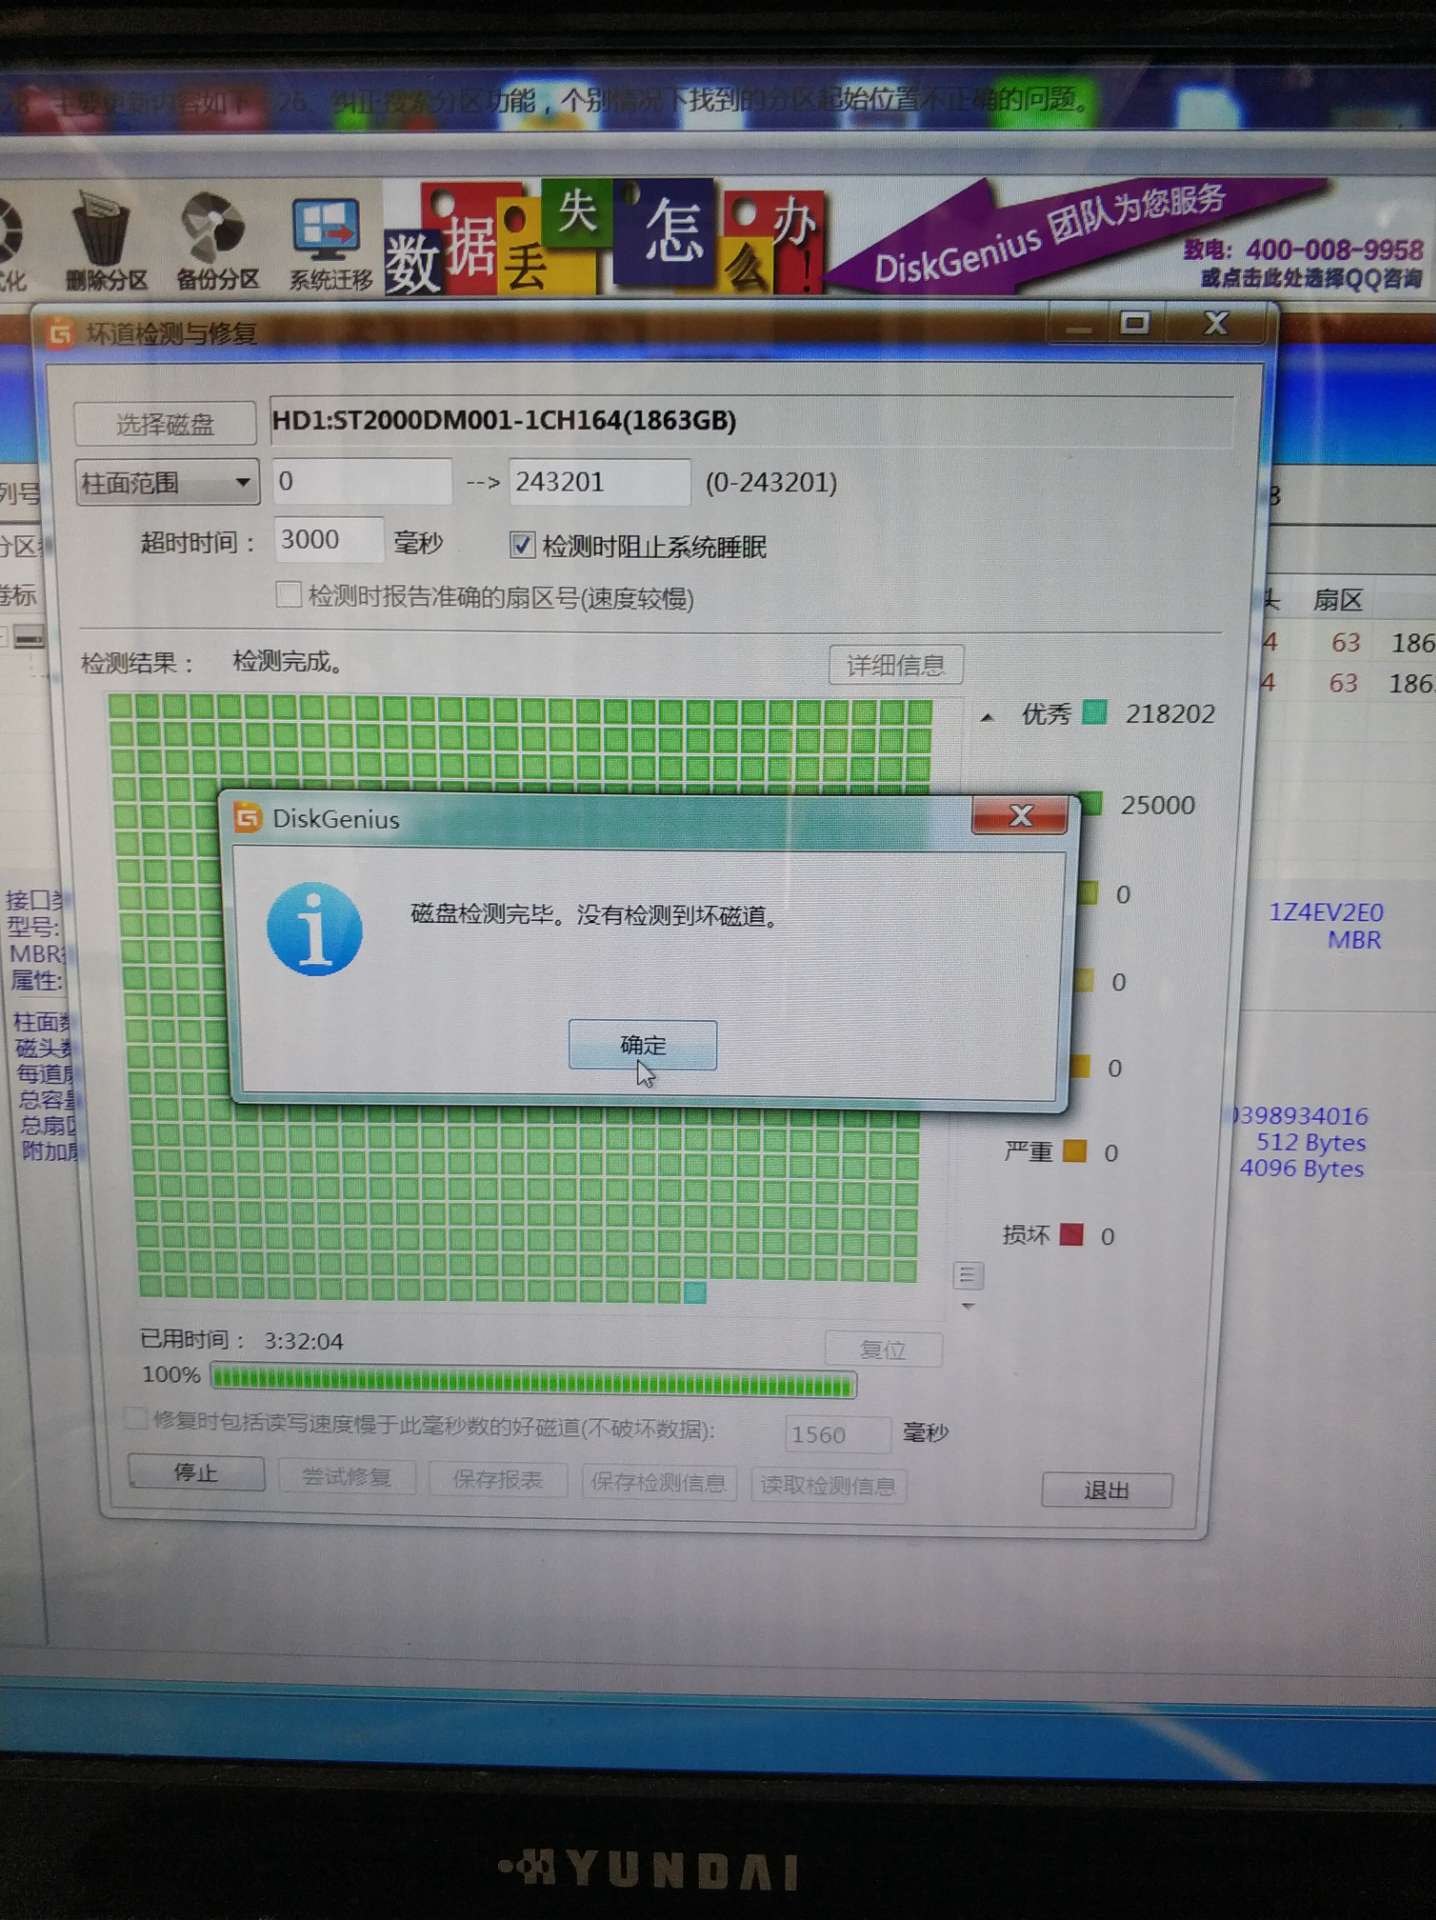Screen dimensions: 1436x1920
Task: Click the bad track window title icon
Action: point(60,333)
